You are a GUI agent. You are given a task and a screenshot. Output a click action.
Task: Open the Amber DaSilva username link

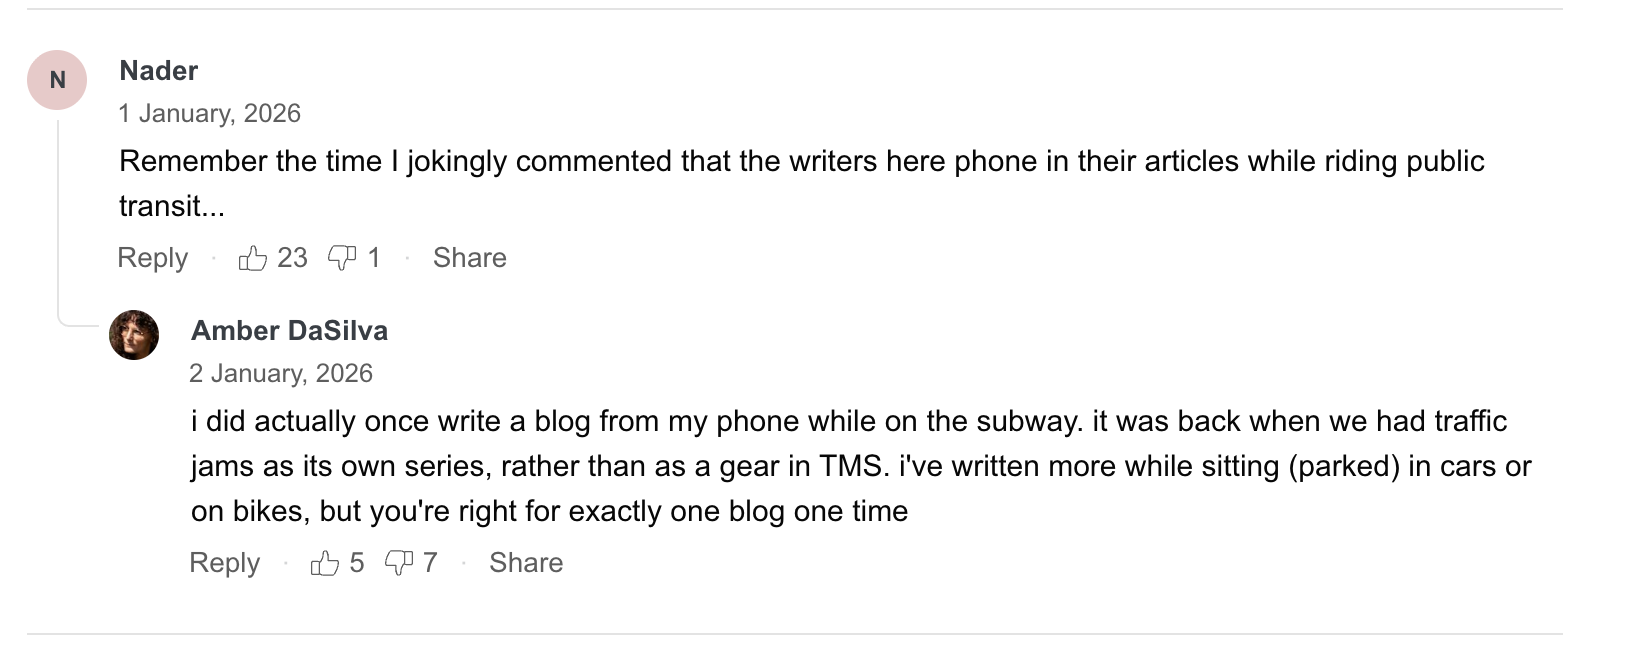(289, 331)
